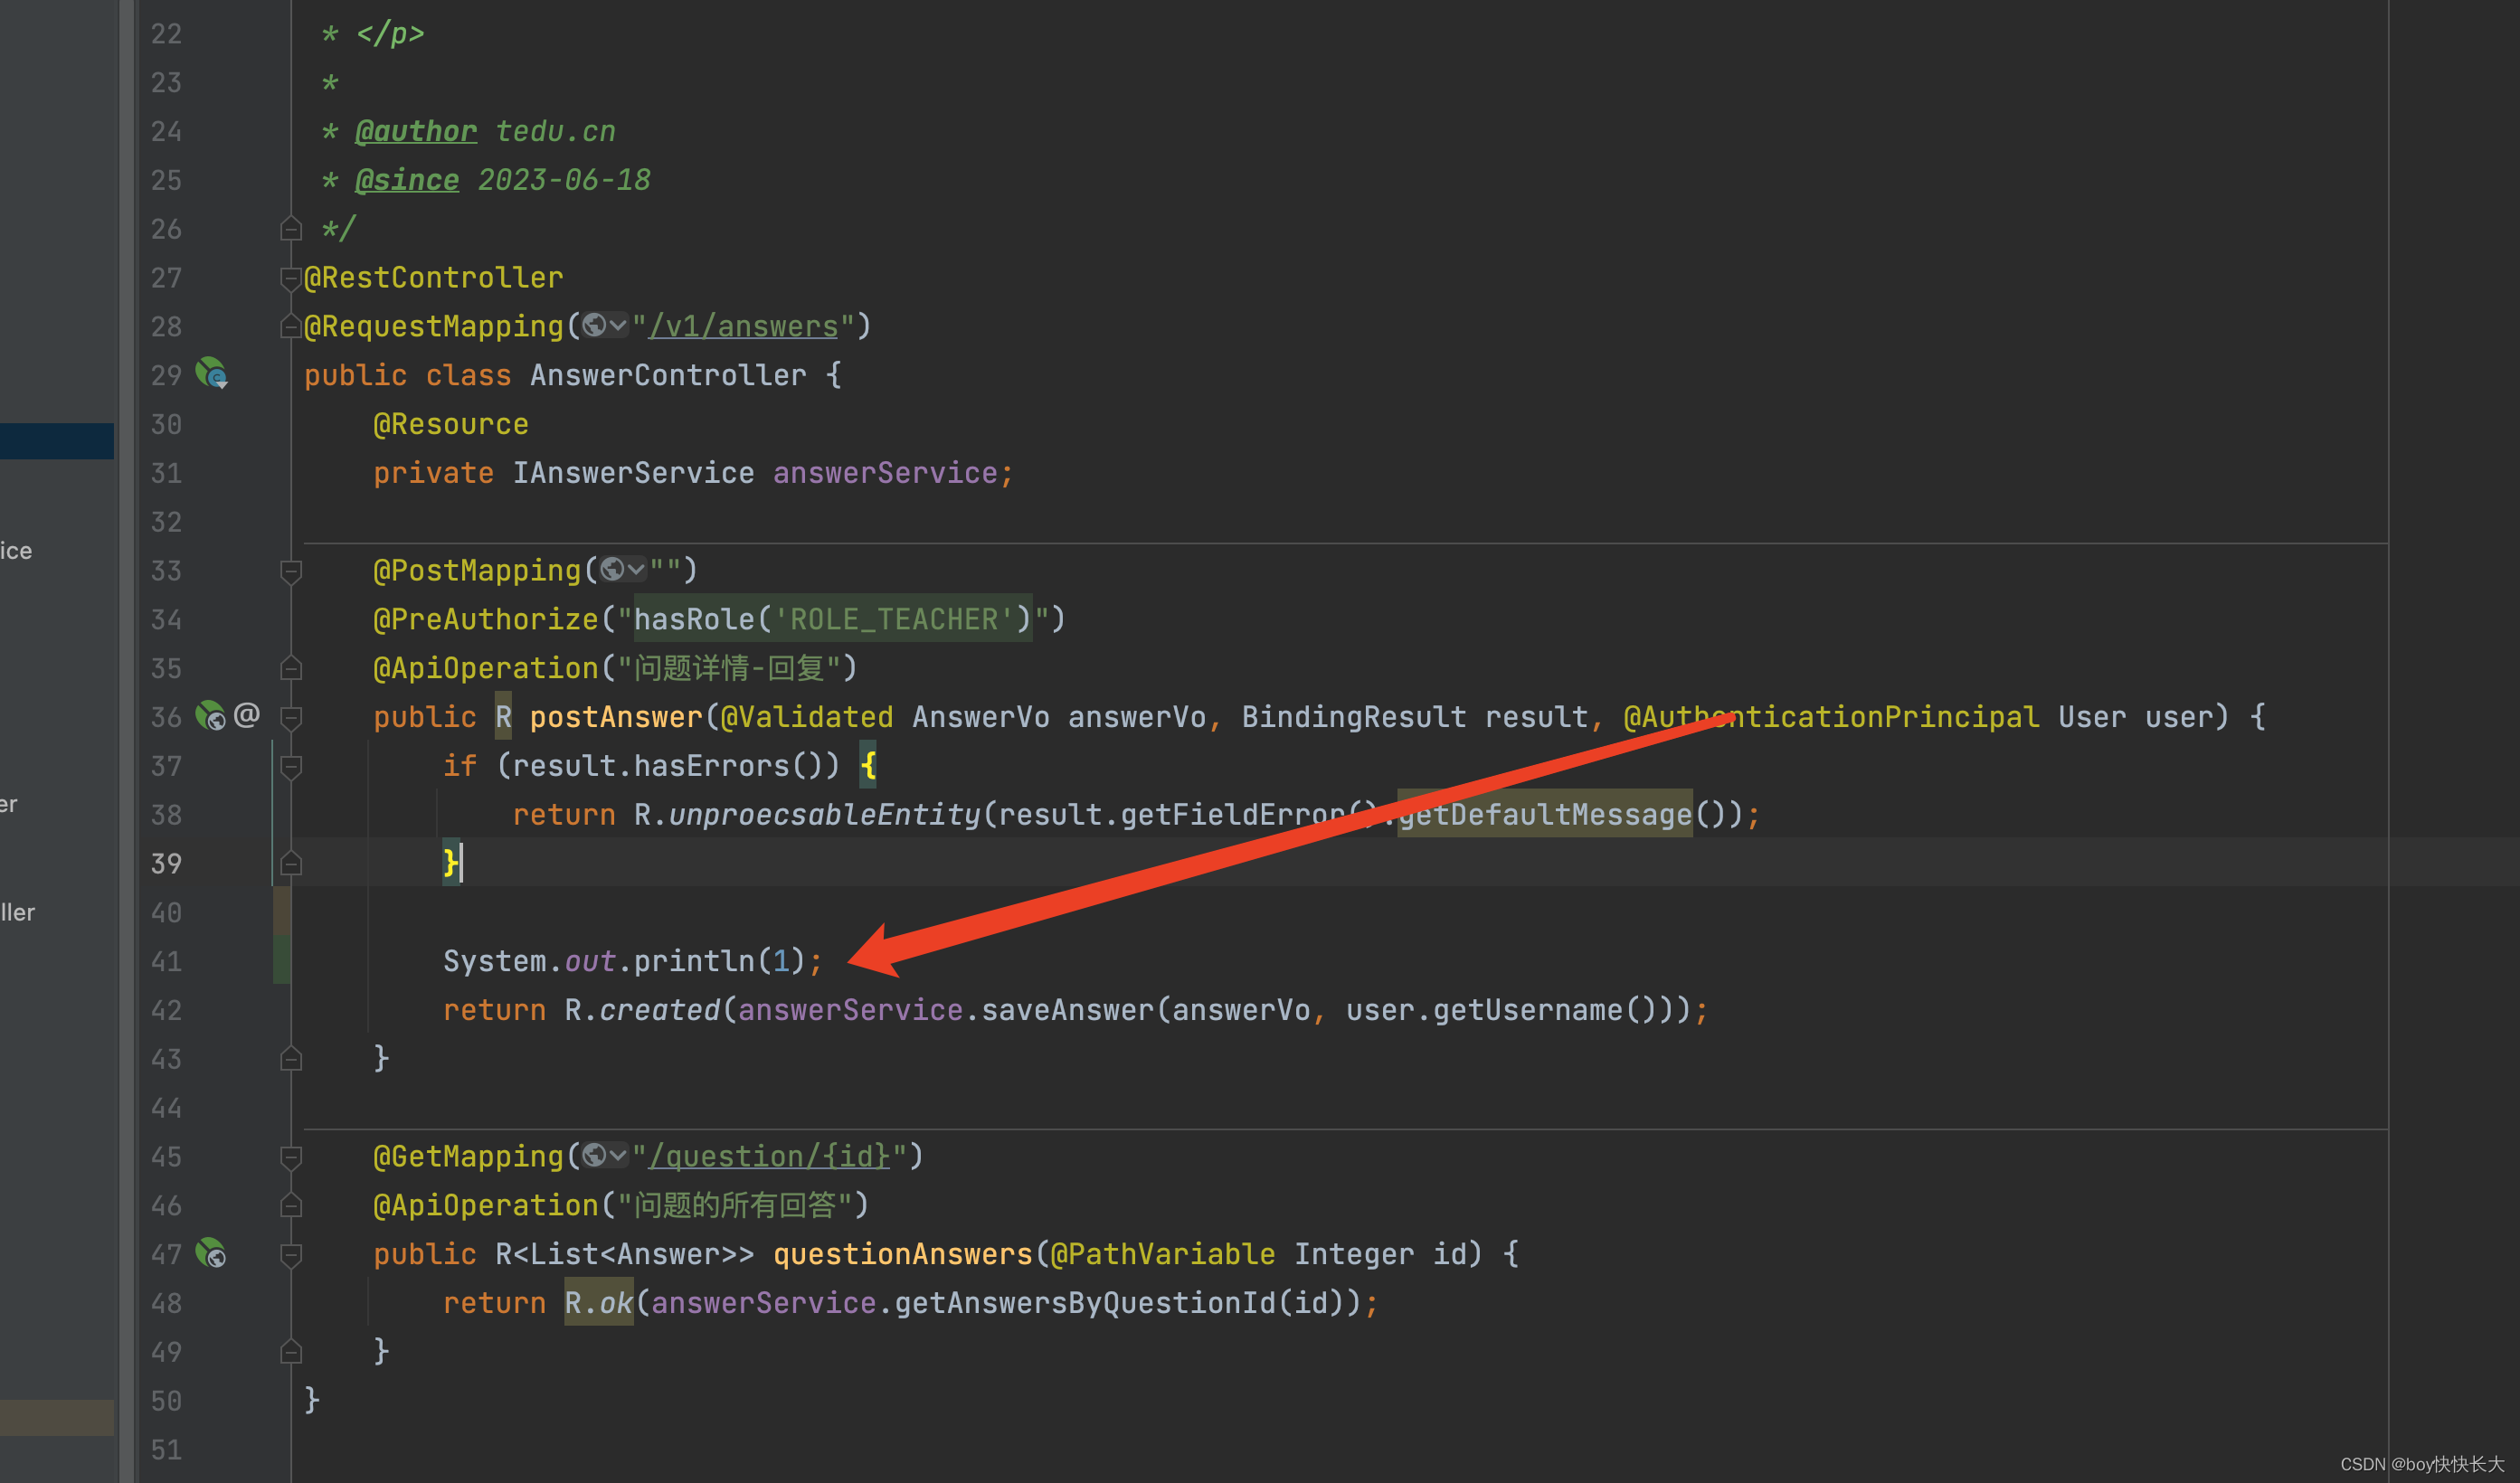Screen dimensions: 2520x1483
Task: Open the /v1/answers URL link
Action: [743, 326]
